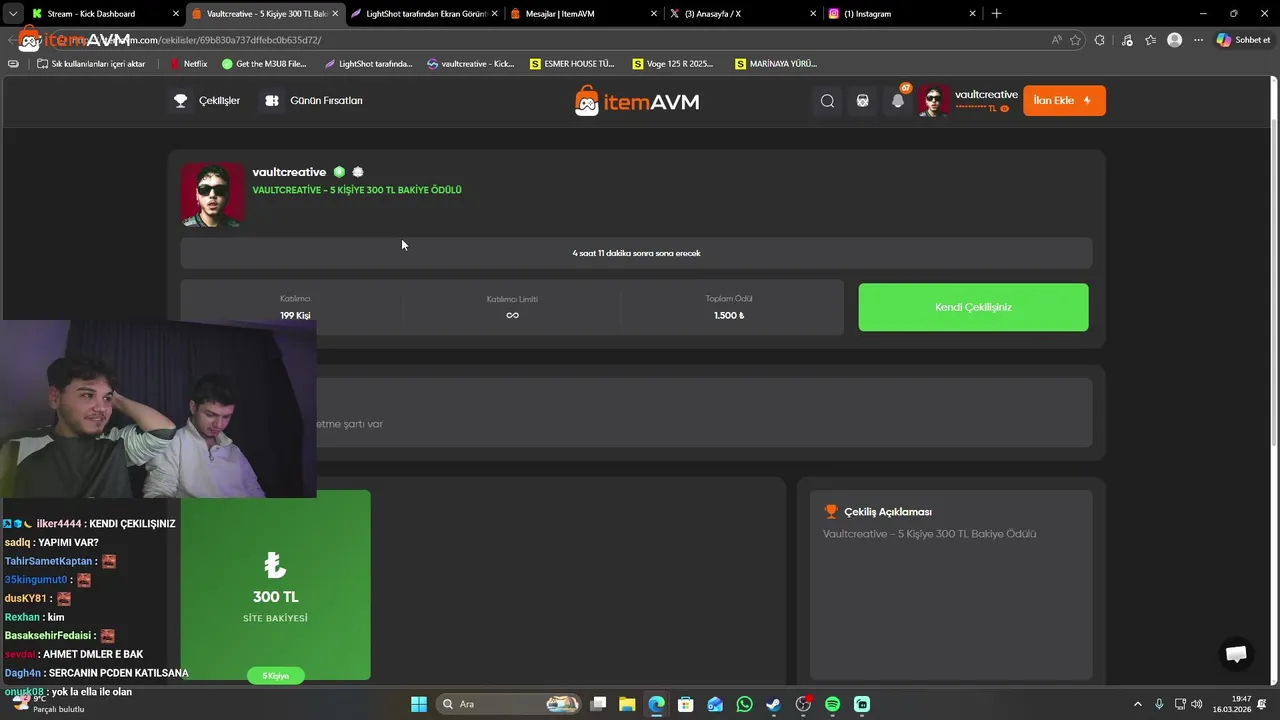
Task: Open WhatsApp from the taskbar
Action: (x=744, y=704)
